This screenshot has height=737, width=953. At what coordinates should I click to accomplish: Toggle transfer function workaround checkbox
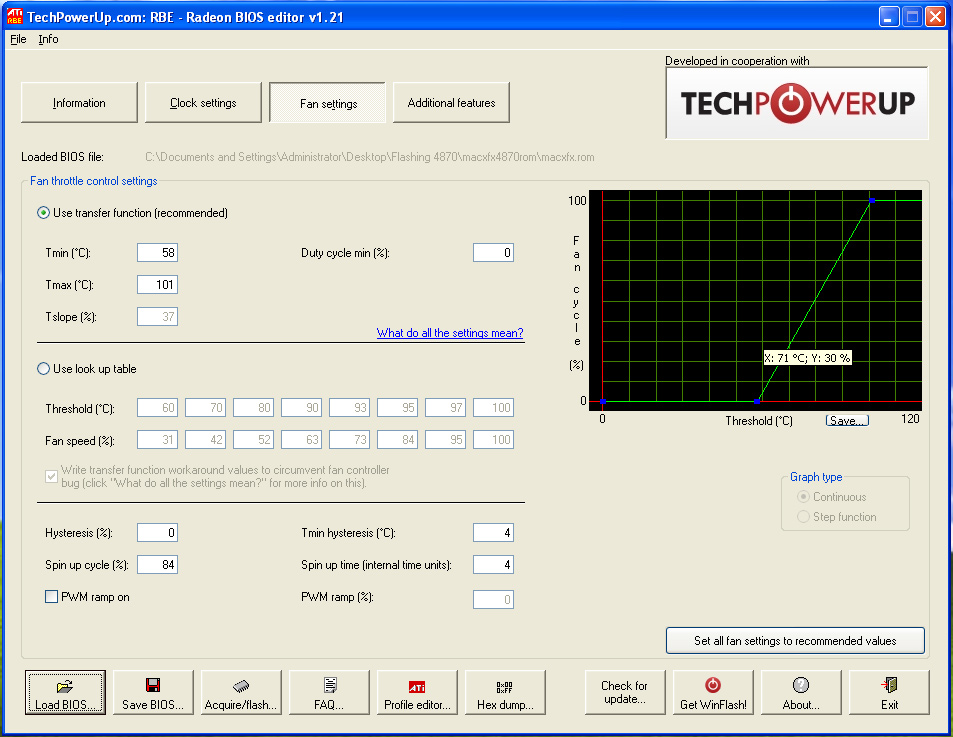coord(52,476)
